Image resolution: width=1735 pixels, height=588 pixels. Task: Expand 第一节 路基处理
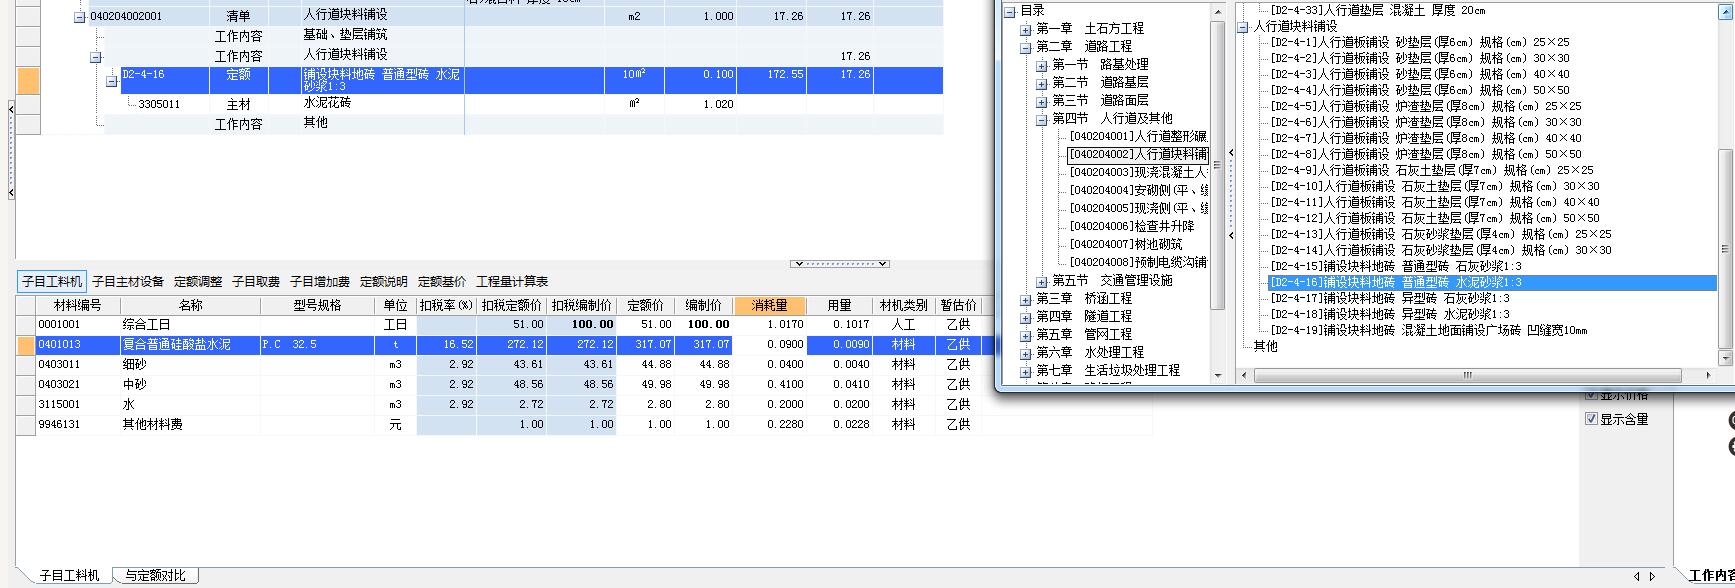pyautogui.click(x=1042, y=65)
